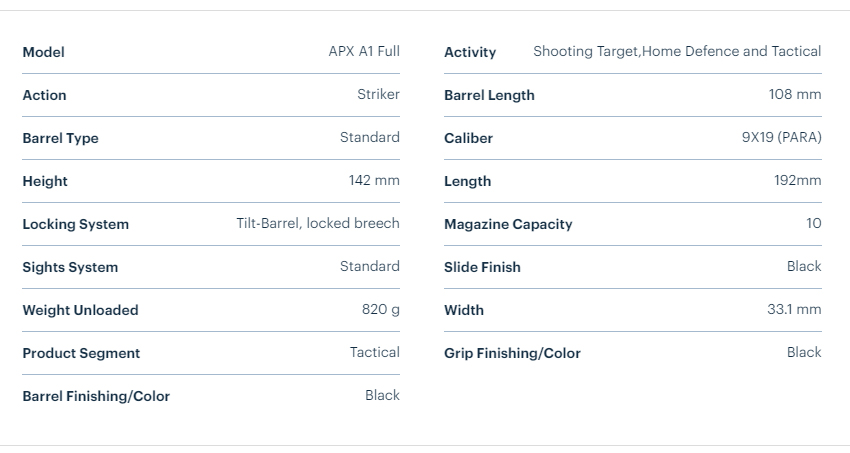Click the Striker action value
The width and height of the screenshot is (850, 453).
click(378, 94)
